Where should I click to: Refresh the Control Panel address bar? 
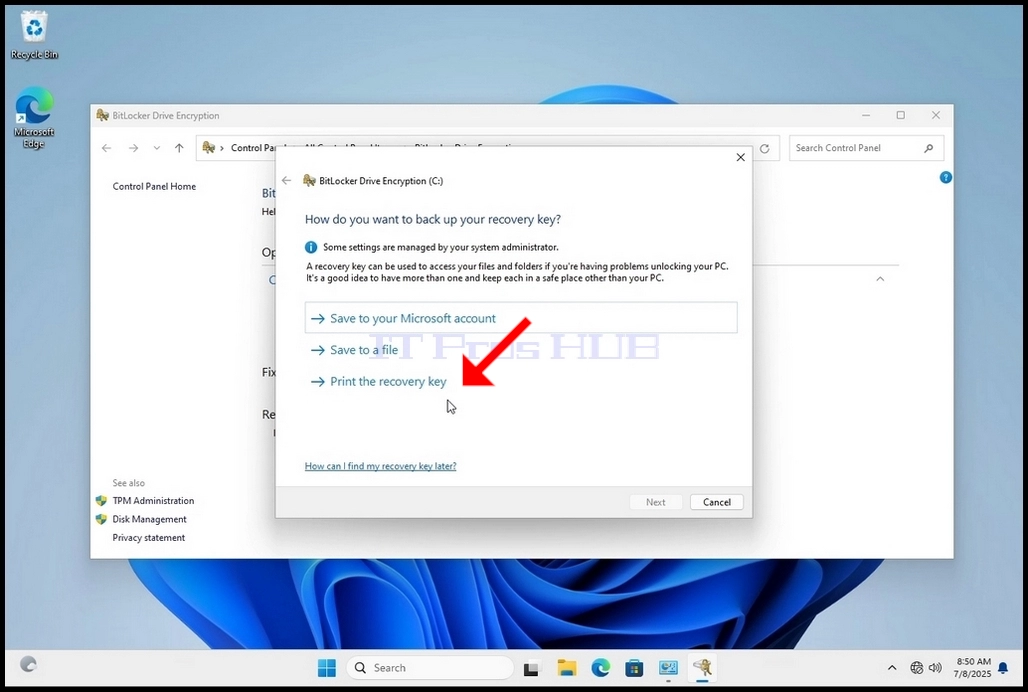(x=764, y=149)
